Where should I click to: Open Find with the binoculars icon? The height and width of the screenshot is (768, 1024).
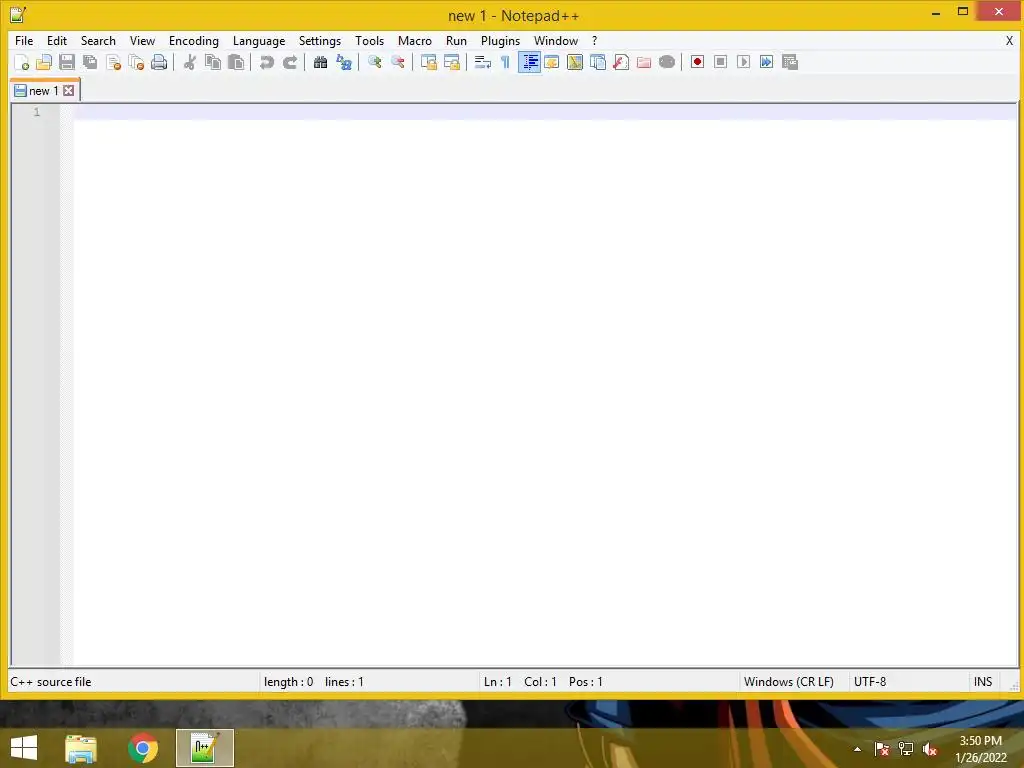click(x=320, y=62)
